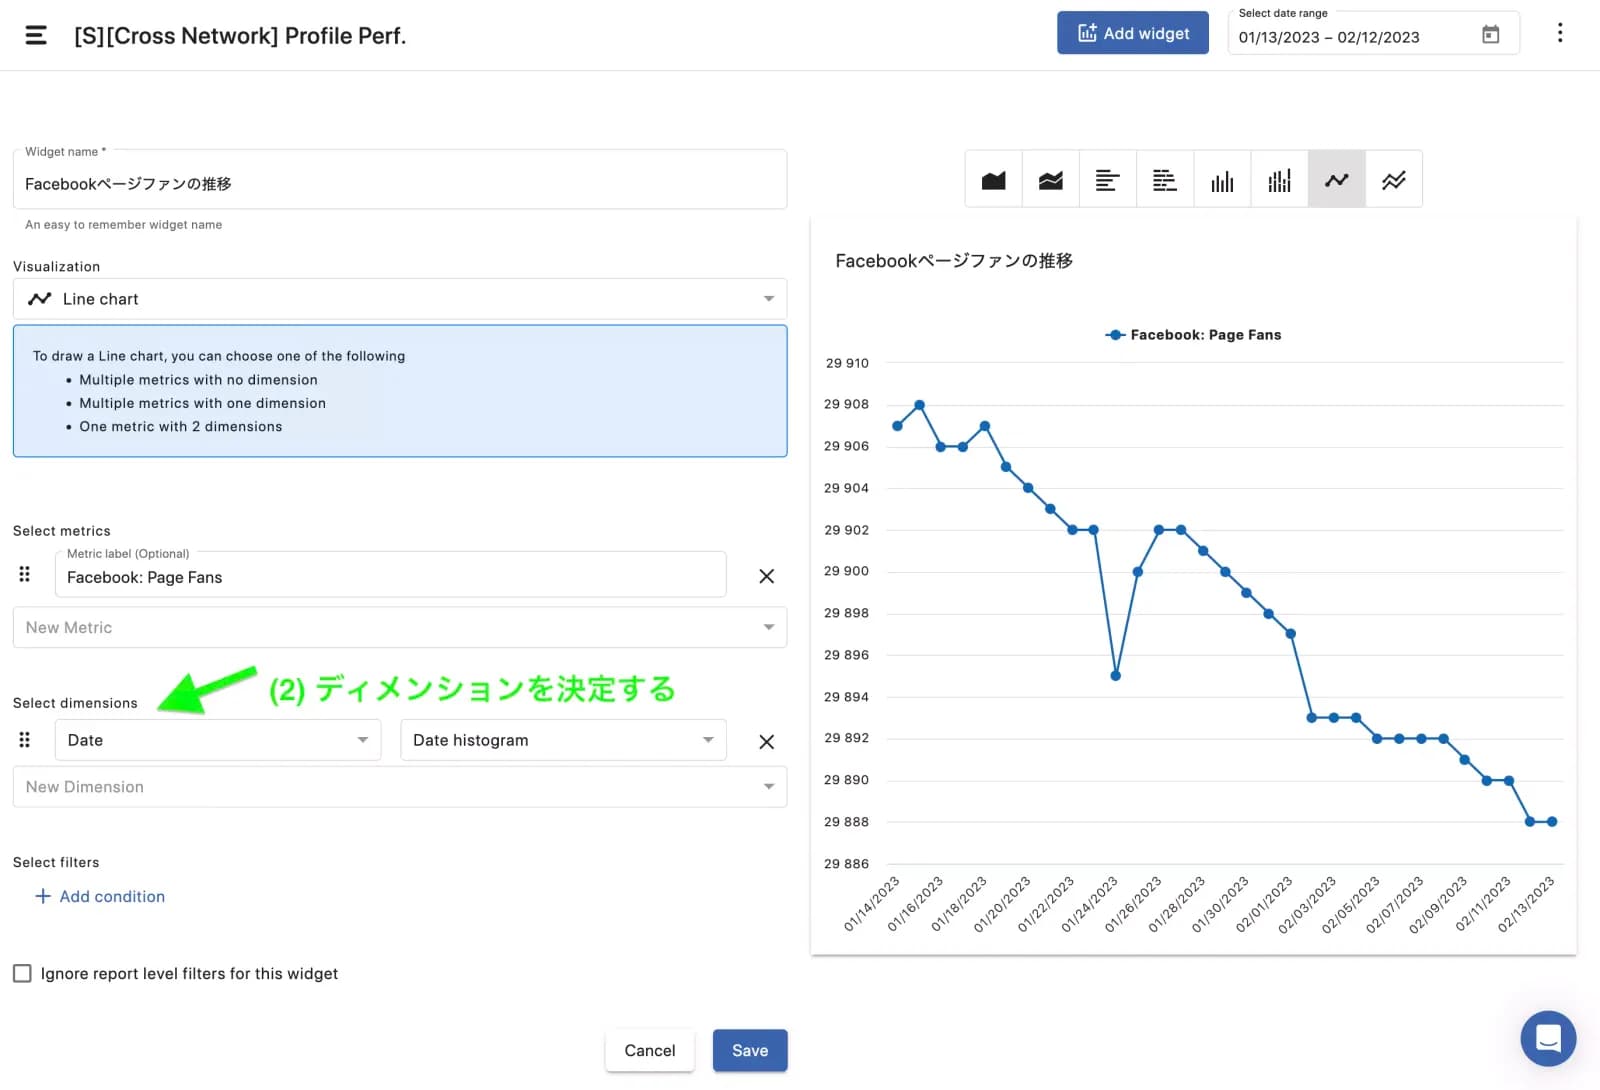Open the New Metric dropdown

pyautogui.click(x=400, y=627)
